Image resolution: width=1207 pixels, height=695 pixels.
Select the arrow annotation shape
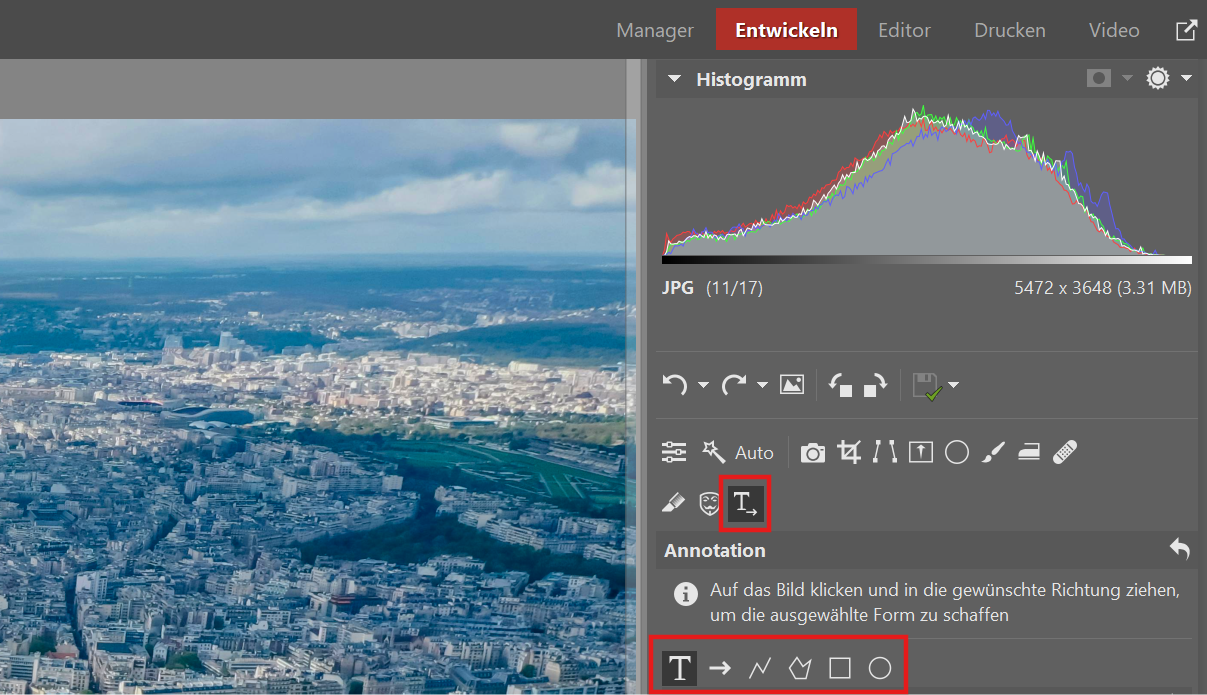(719, 668)
